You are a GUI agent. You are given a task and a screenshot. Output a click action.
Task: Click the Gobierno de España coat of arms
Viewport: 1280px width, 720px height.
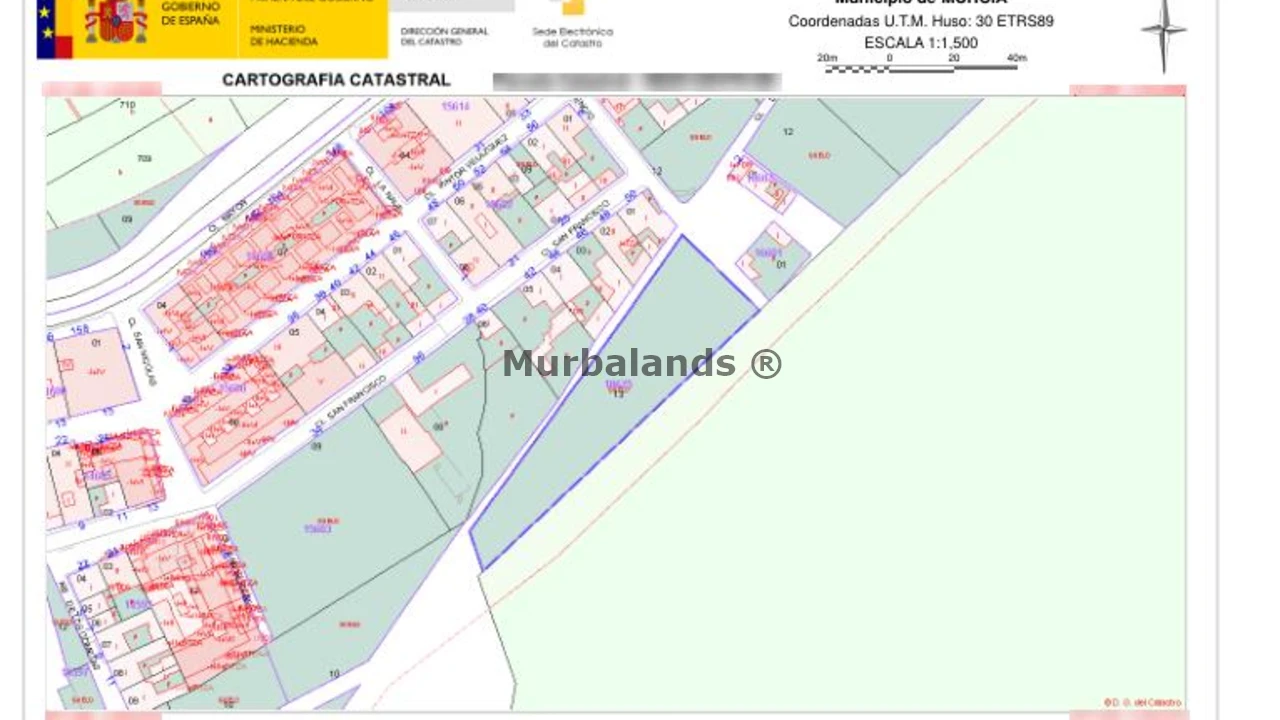point(115,22)
